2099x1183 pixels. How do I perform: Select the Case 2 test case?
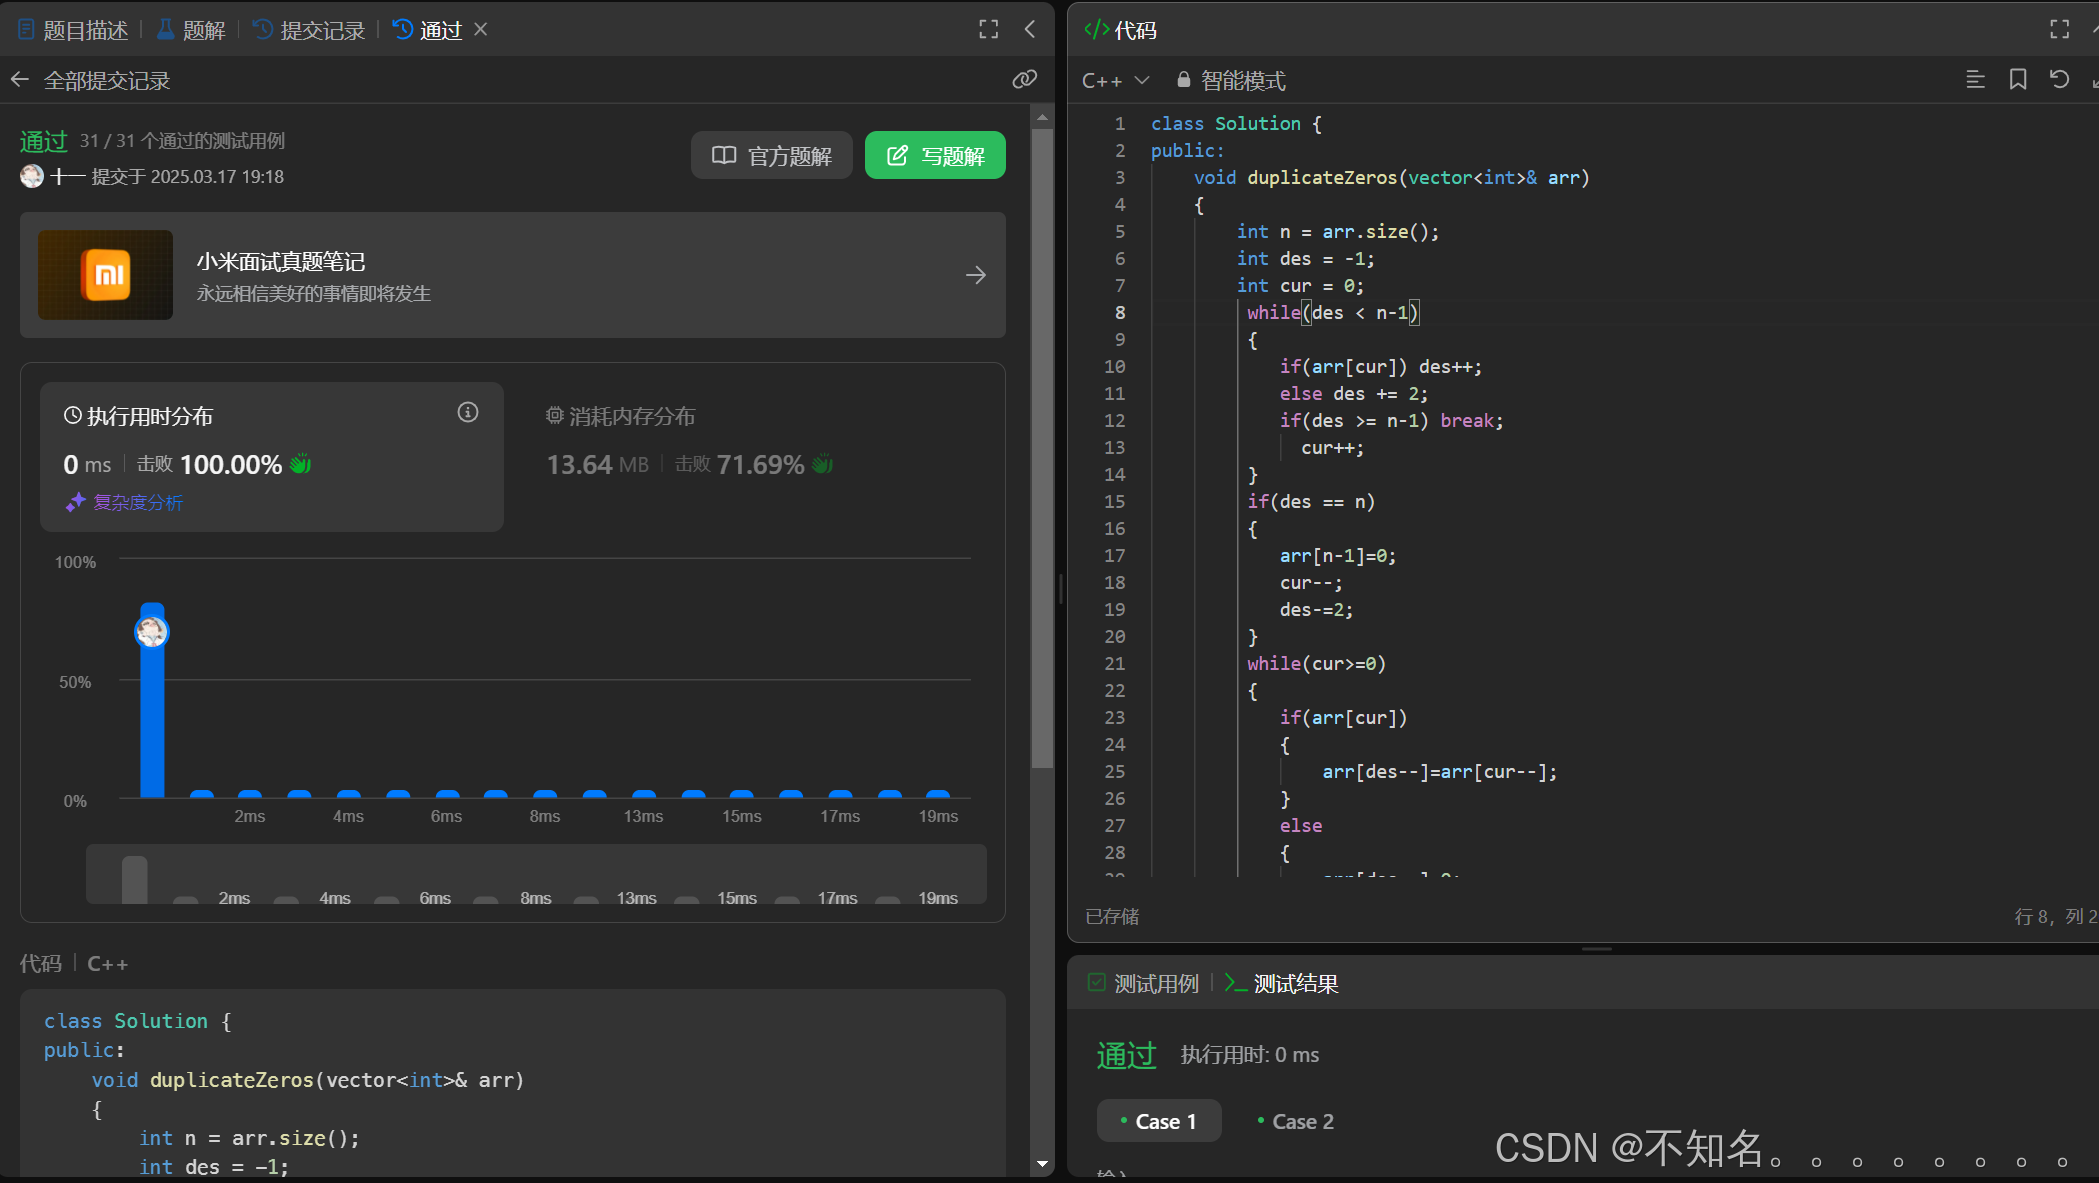point(1295,1122)
